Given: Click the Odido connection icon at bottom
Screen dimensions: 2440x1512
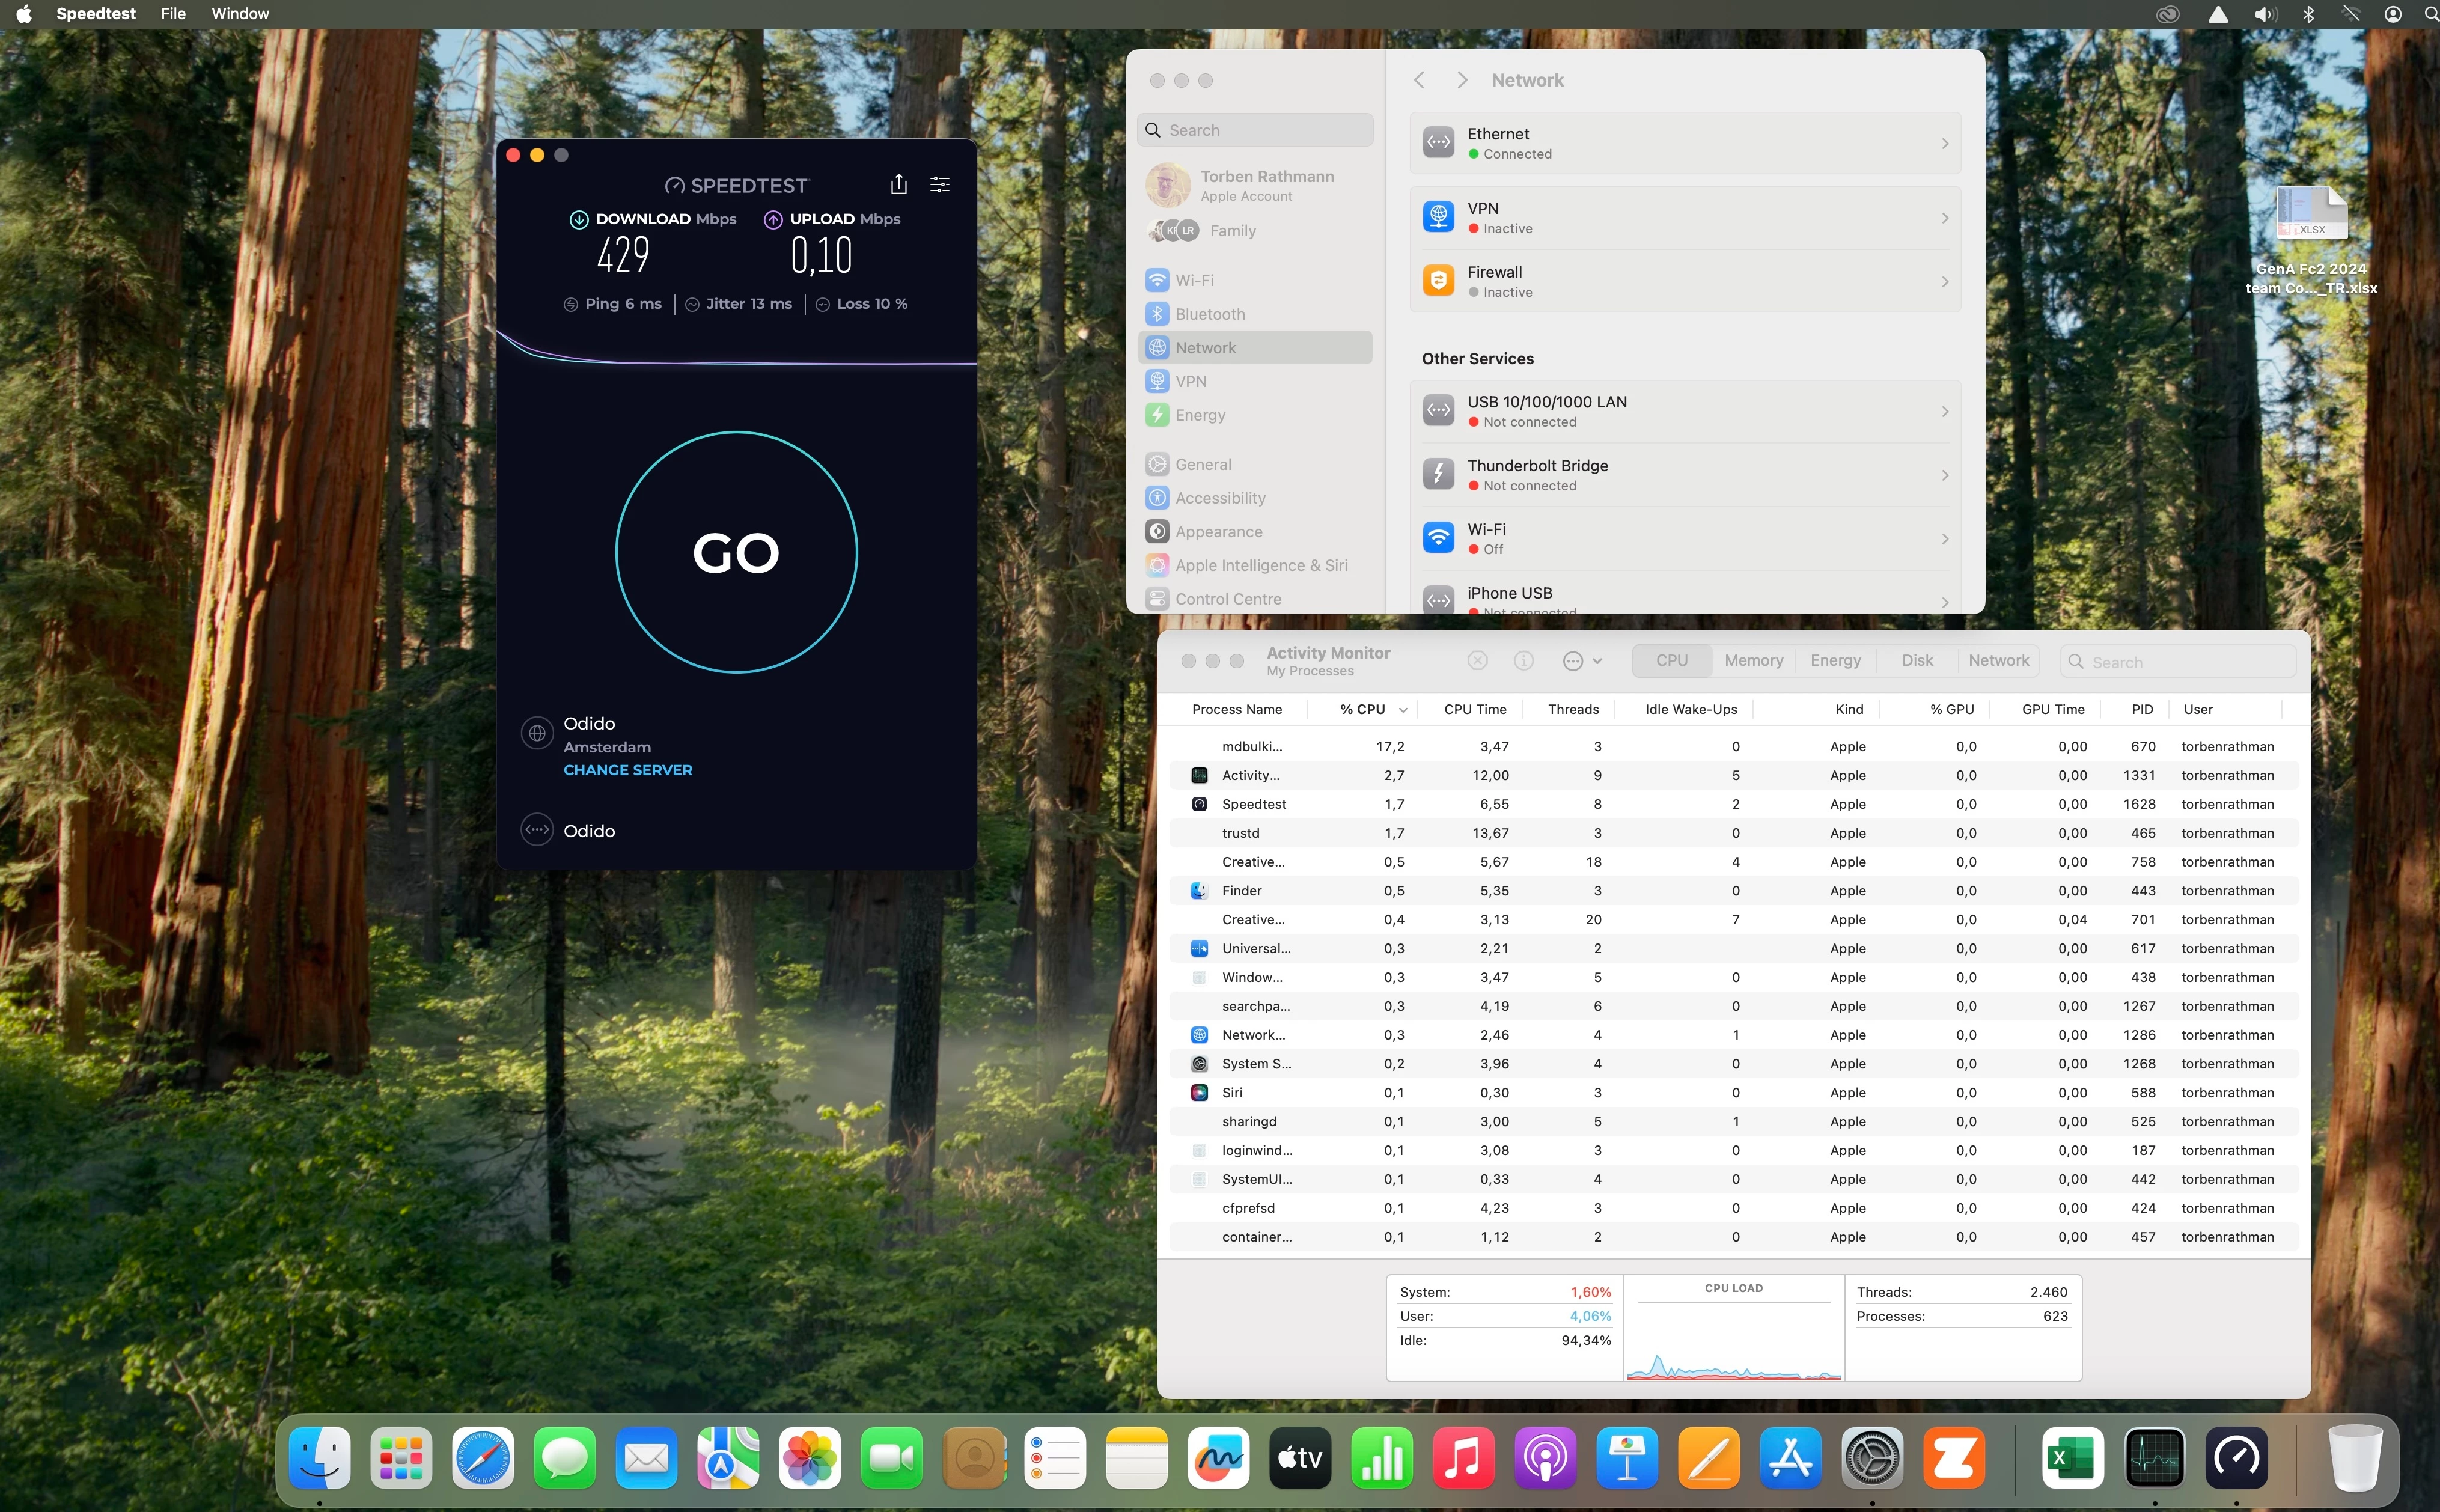Looking at the screenshot, I should pyautogui.click(x=537, y=830).
